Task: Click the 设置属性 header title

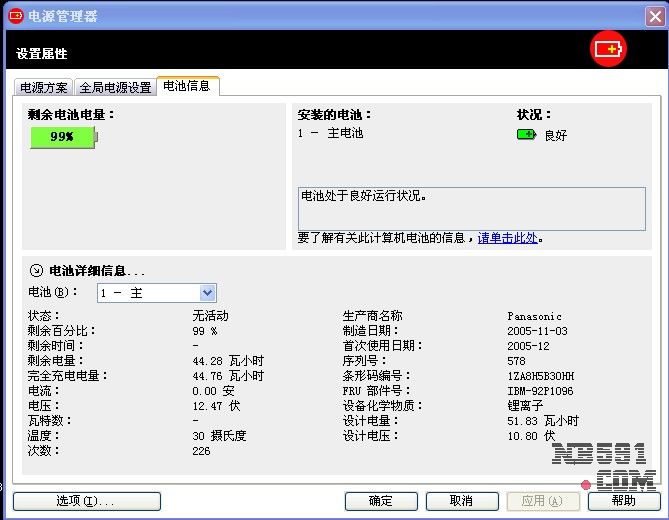Action: coord(42,54)
